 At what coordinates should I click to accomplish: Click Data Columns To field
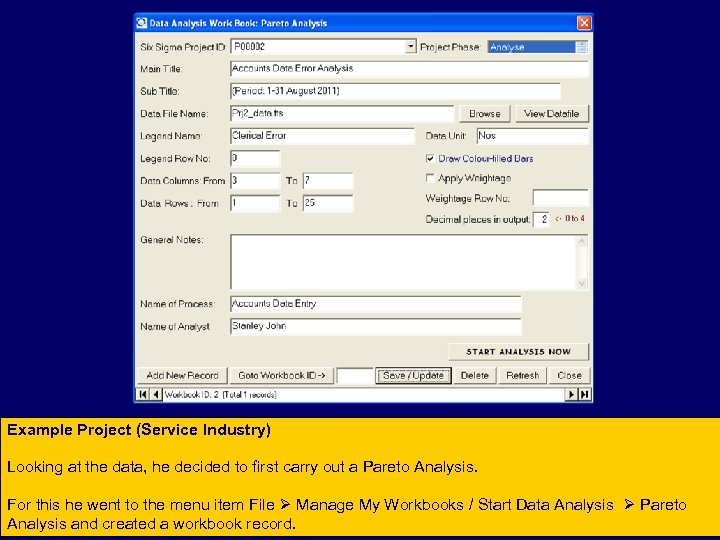pyautogui.click(x=328, y=181)
